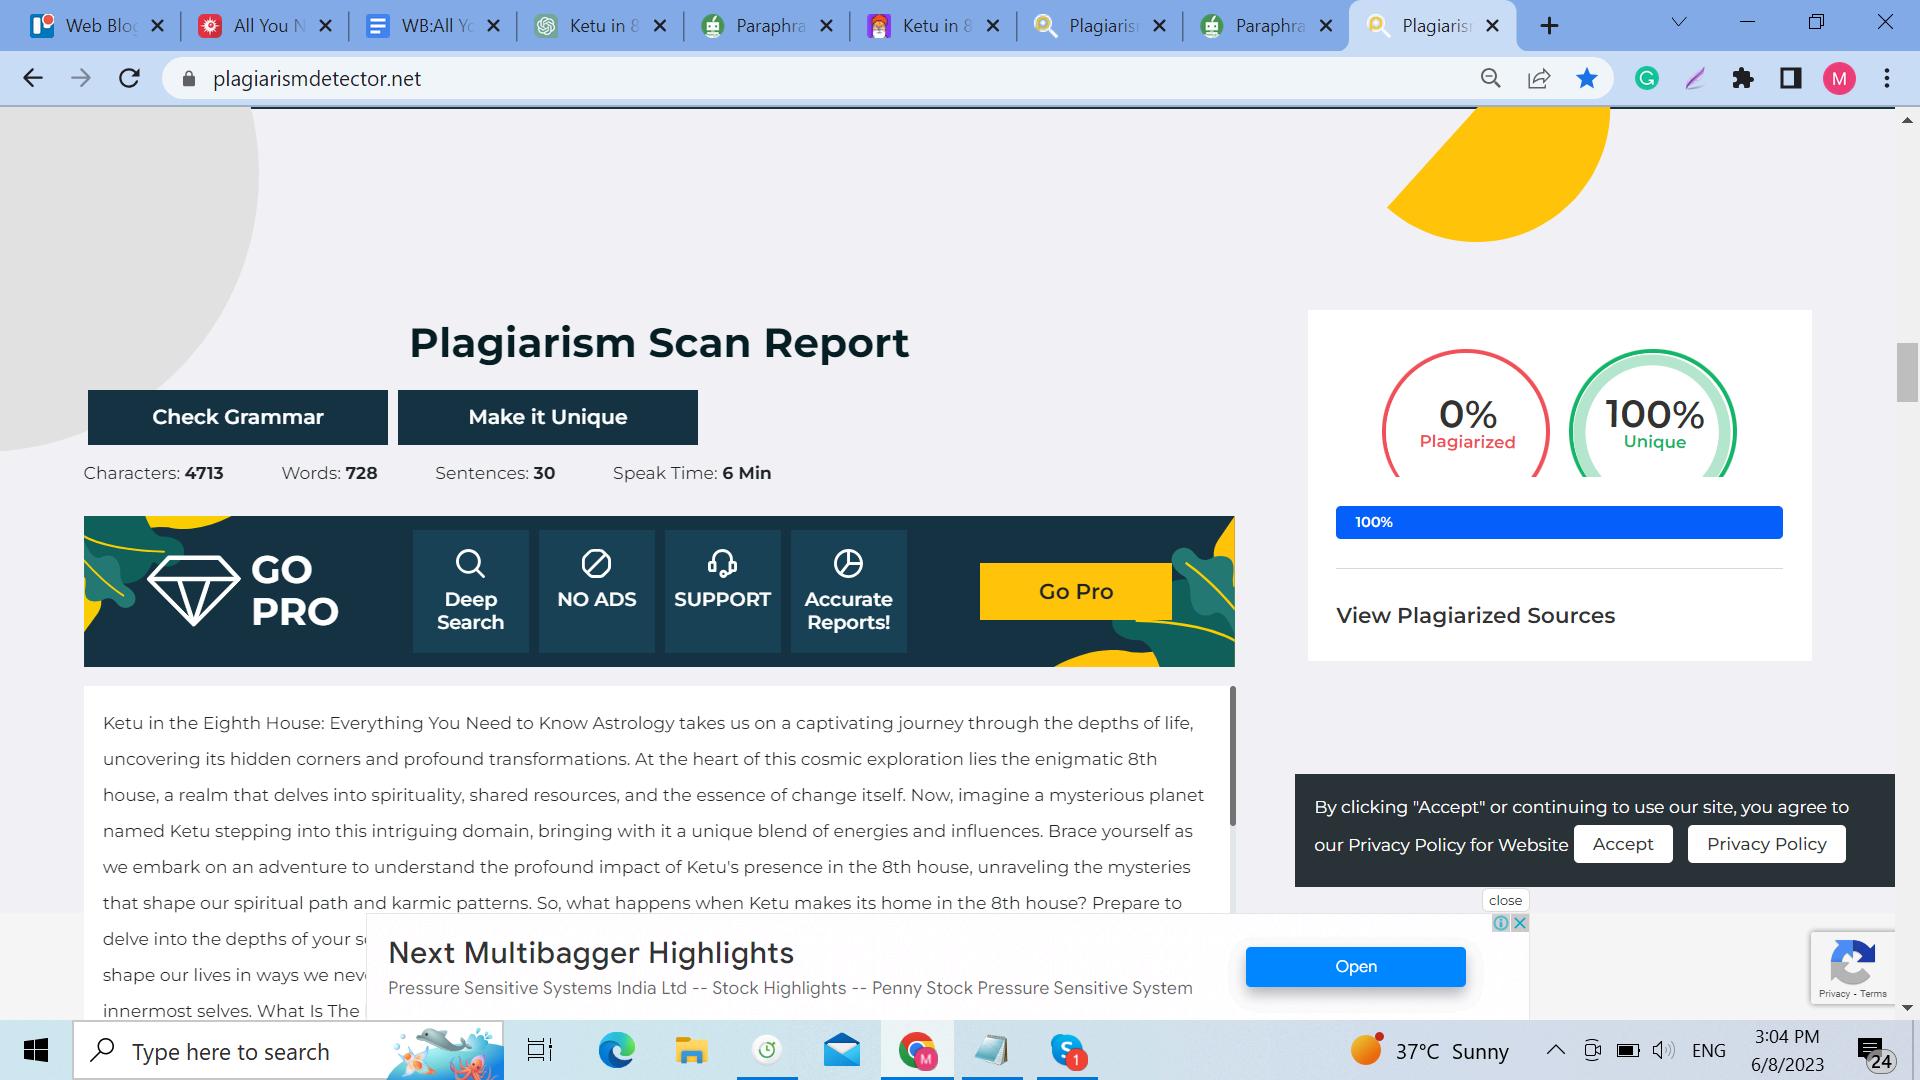Click the text box scrollbar thumb
1920x1080 pixels.
pos(1232,755)
